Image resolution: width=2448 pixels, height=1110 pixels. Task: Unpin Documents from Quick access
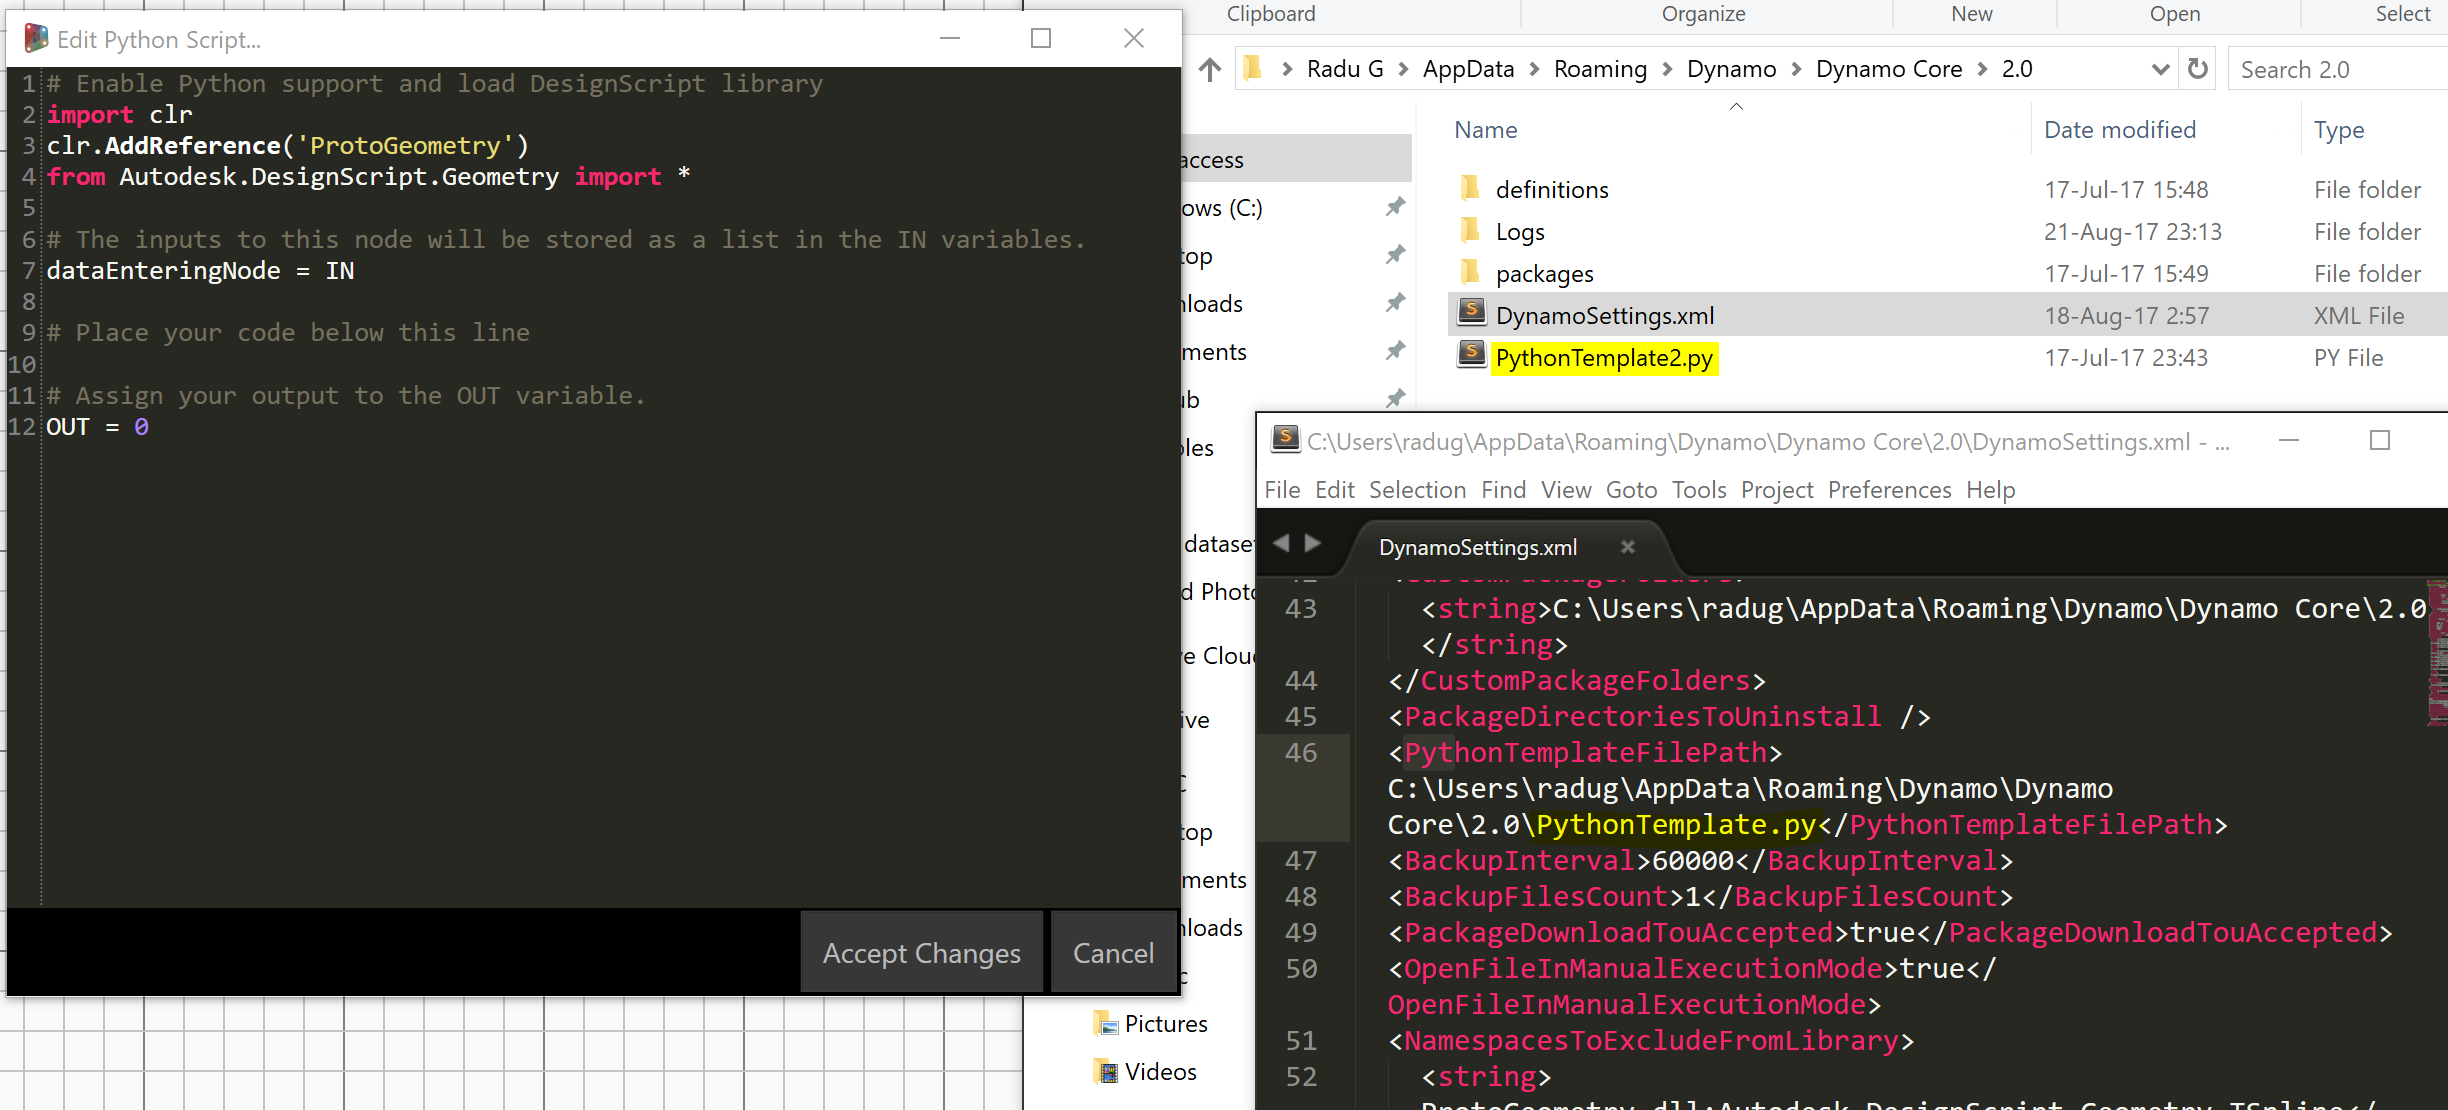coord(1395,350)
